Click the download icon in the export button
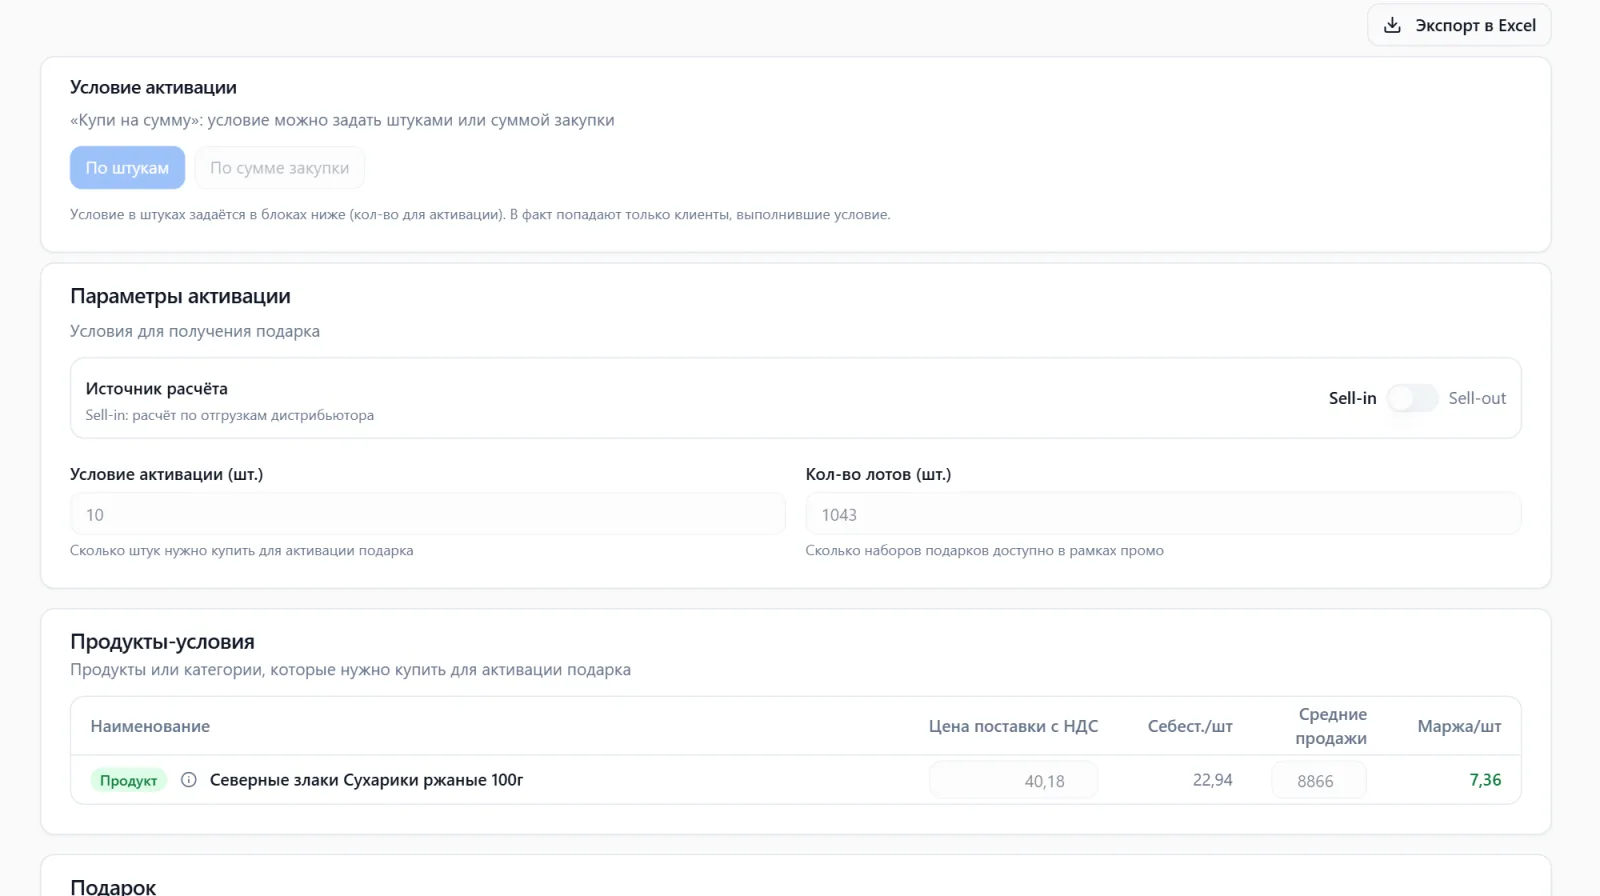 [1392, 25]
